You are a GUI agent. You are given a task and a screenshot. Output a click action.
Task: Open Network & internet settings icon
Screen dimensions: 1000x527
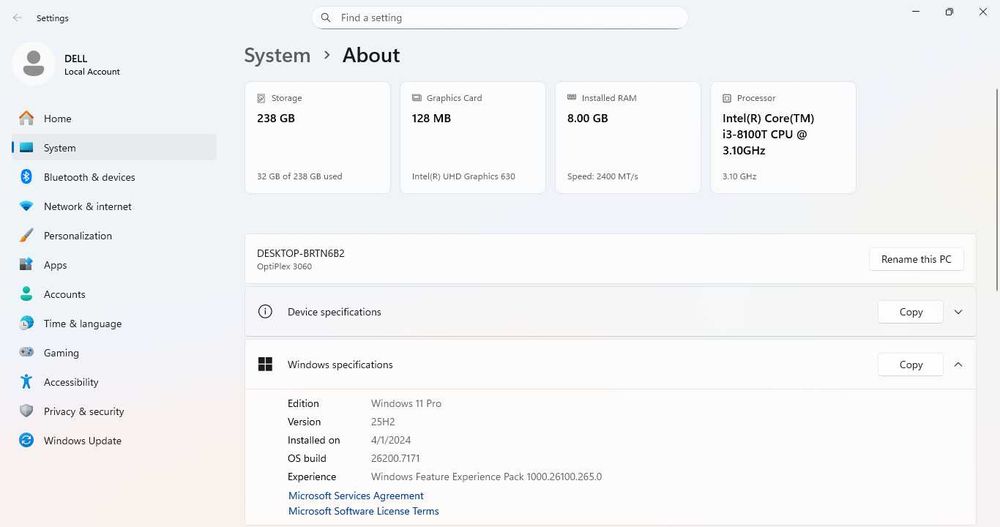click(x=26, y=206)
